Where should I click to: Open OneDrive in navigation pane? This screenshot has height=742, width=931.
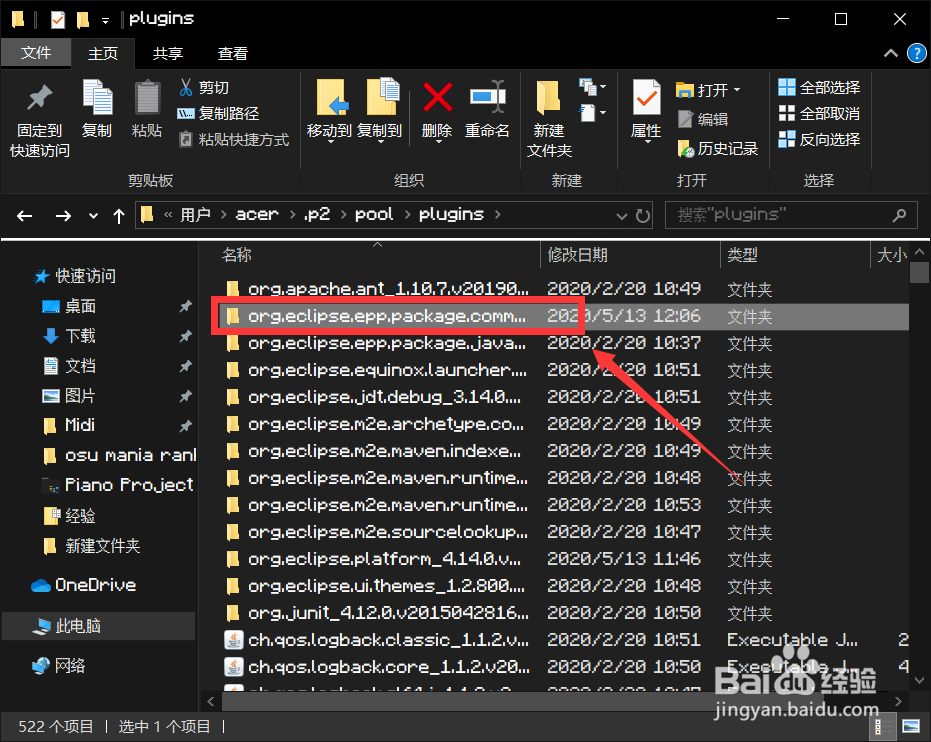click(84, 585)
